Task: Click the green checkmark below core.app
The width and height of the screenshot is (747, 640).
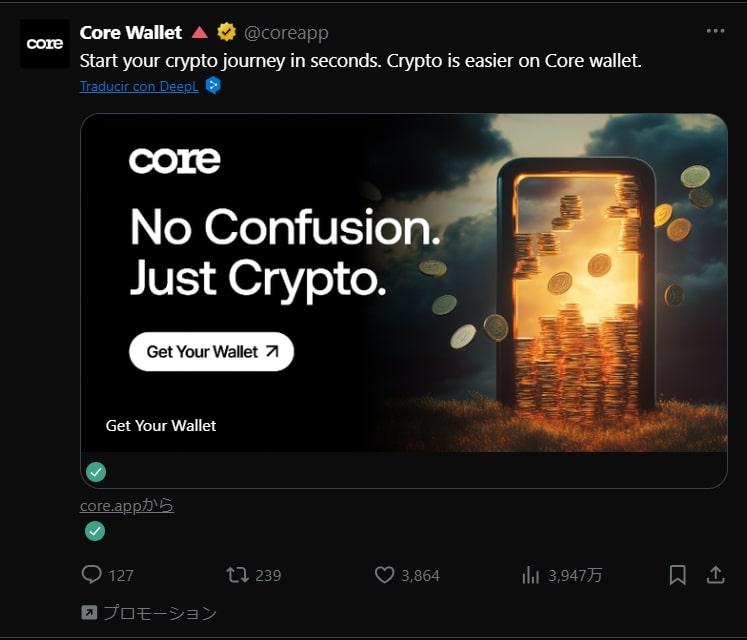Action: (95, 531)
